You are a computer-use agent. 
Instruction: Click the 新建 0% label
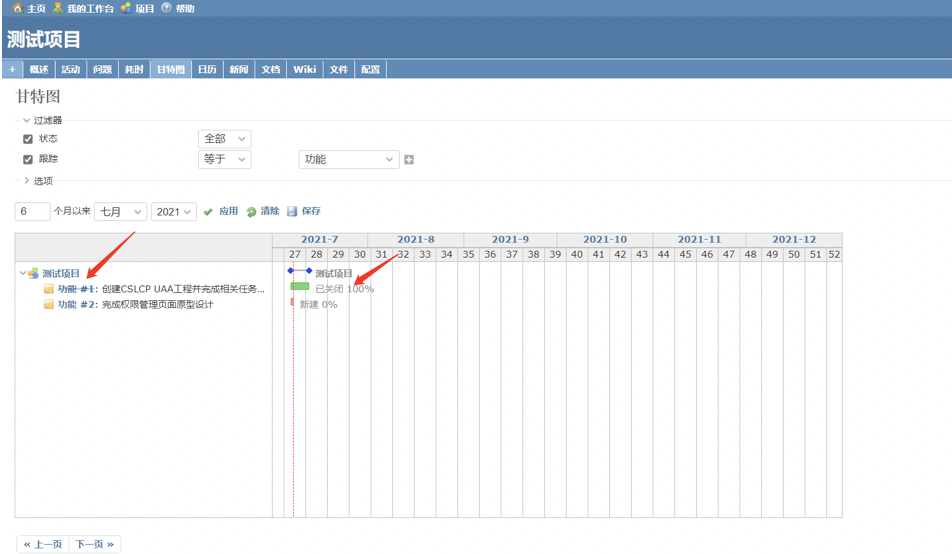click(318, 304)
